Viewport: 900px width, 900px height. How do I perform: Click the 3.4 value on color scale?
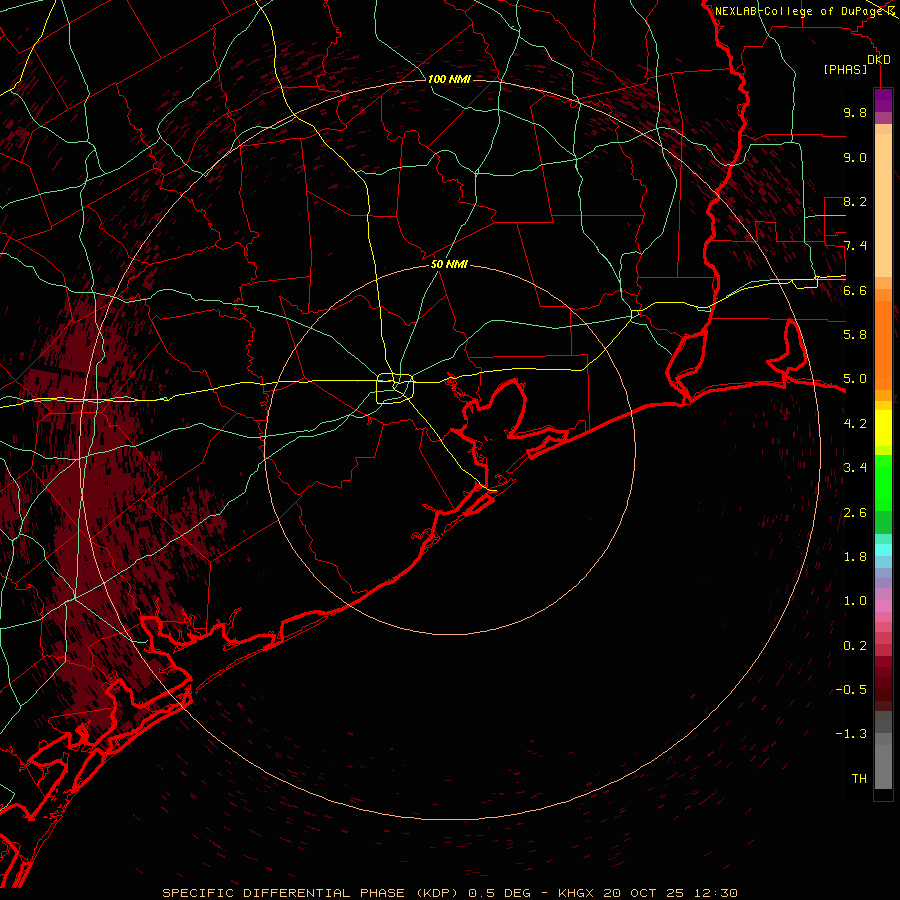[855, 468]
